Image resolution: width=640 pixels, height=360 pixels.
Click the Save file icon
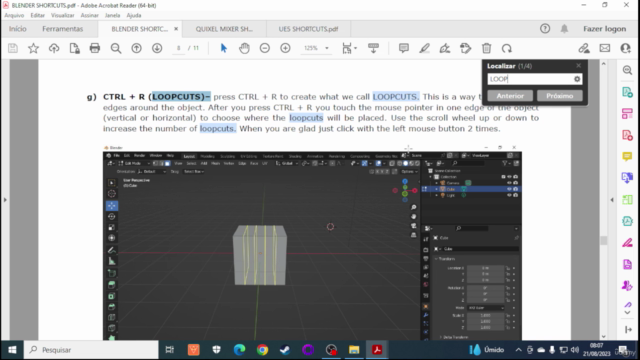[13, 48]
